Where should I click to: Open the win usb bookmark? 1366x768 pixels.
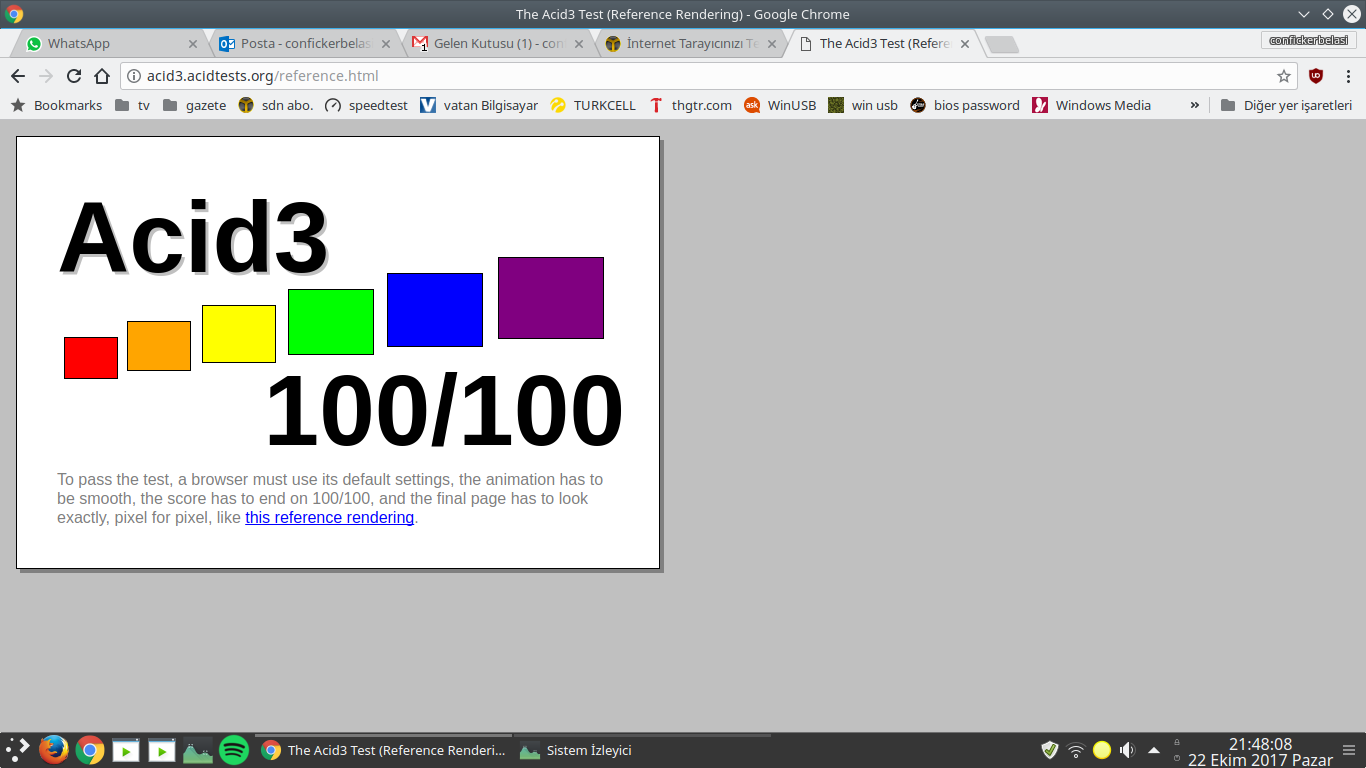(x=863, y=105)
